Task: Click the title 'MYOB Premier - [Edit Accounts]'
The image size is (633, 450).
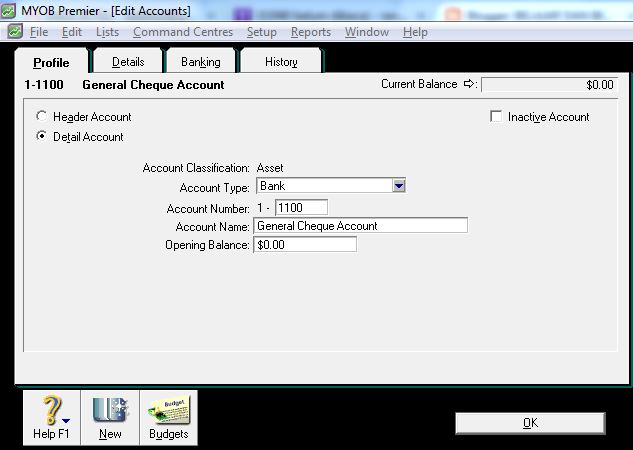Action: (x=106, y=11)
